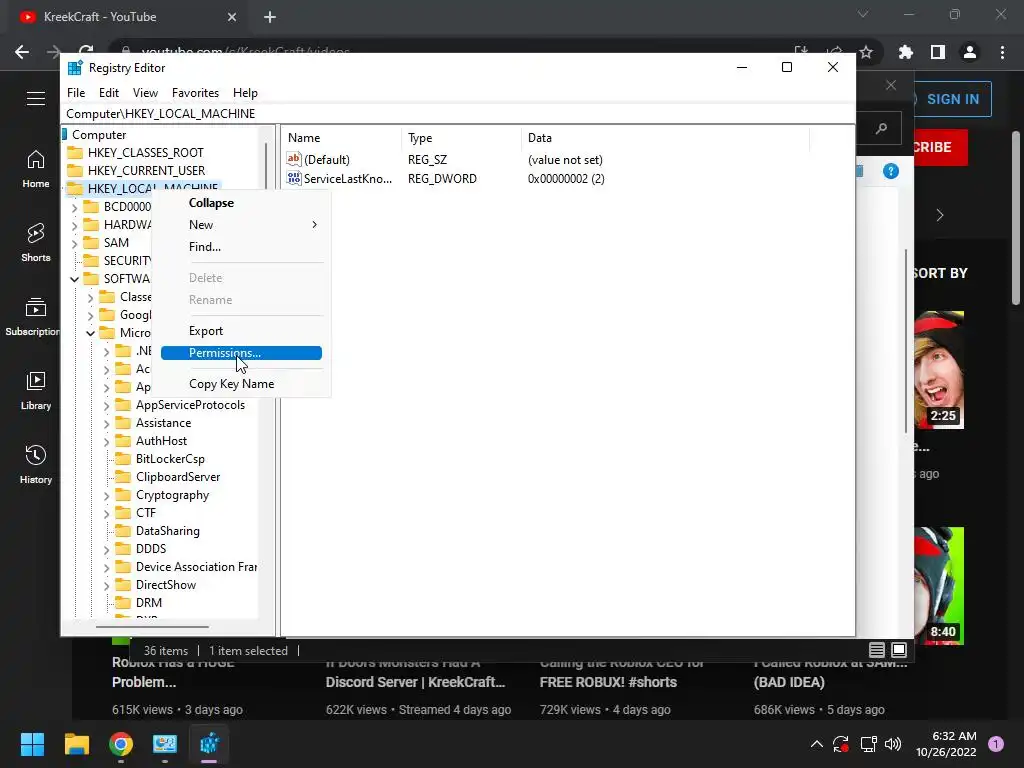The image size is (1024, 768).
Task: Open Chrome profile avatar icon
Action: (x=970, y=52)
